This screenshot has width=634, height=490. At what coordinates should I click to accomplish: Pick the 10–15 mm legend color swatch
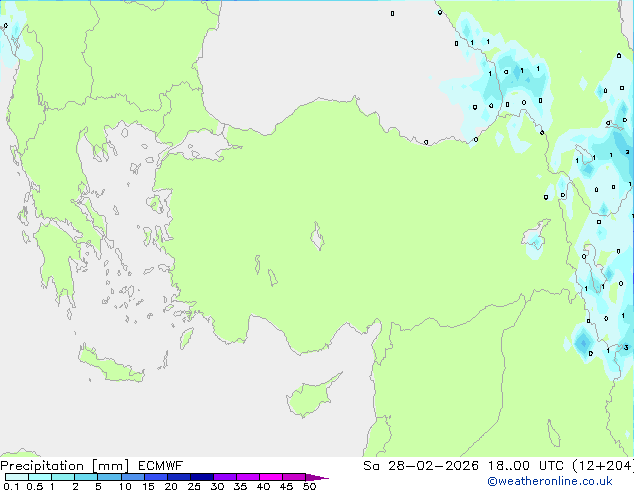[132, 477]
